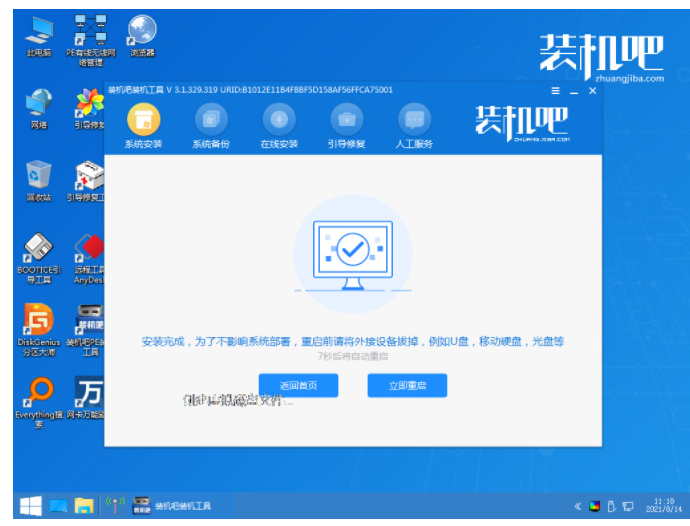690x526 pixels.
Task: Open the hamburger menu in title bar
Action: (x=556, y=91)
